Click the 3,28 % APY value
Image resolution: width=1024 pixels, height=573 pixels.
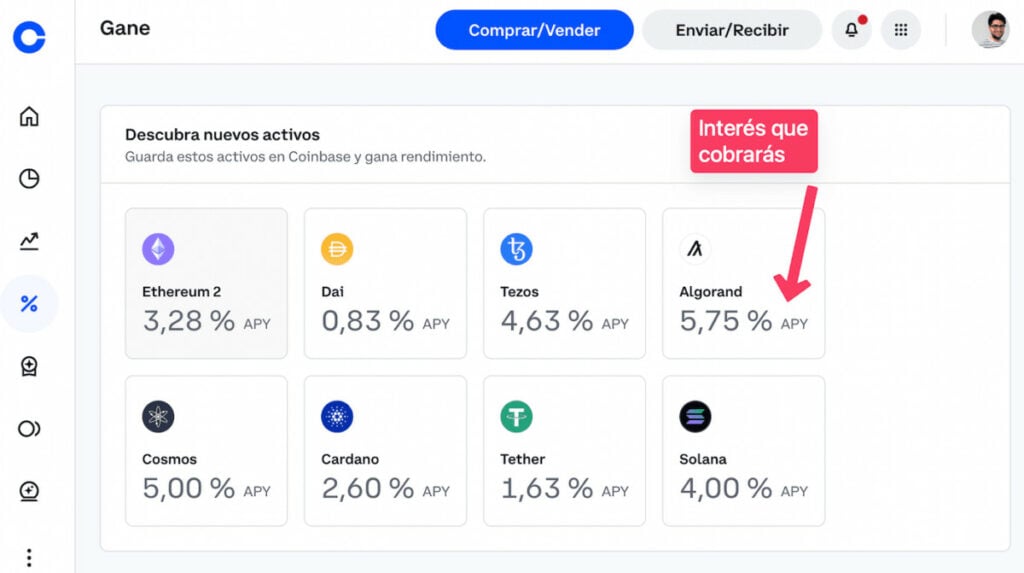(206, 321)
